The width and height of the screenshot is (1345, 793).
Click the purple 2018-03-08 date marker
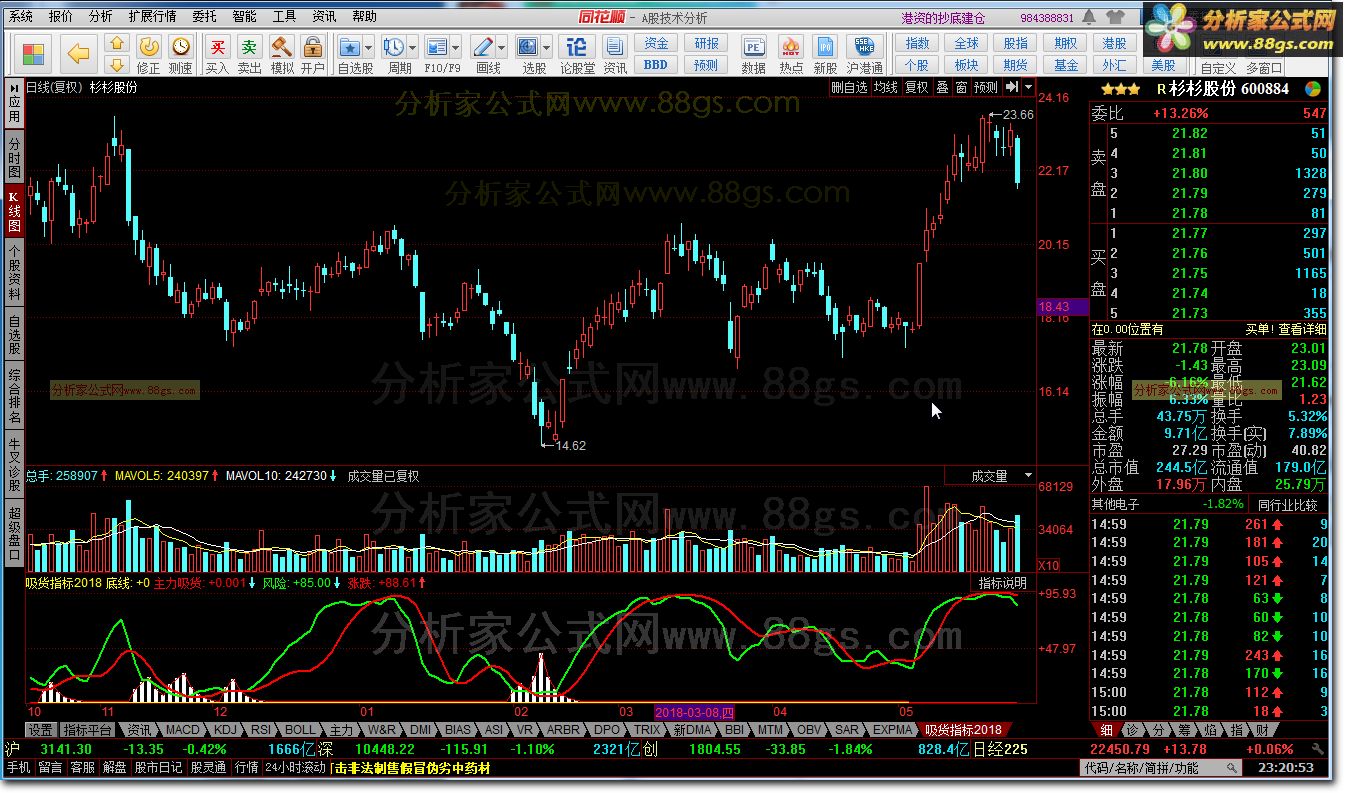click(697, 713)
